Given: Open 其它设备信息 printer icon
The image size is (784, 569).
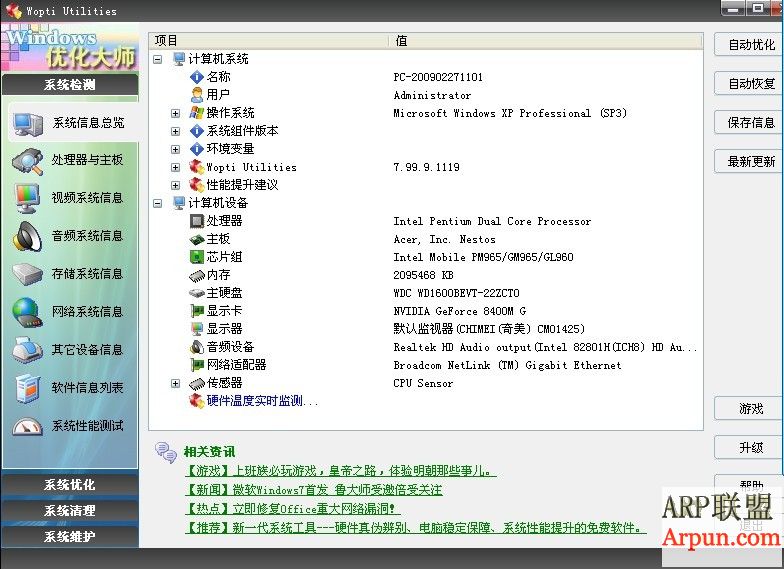Looking at the screenshot, I should [x=28, y=350].
